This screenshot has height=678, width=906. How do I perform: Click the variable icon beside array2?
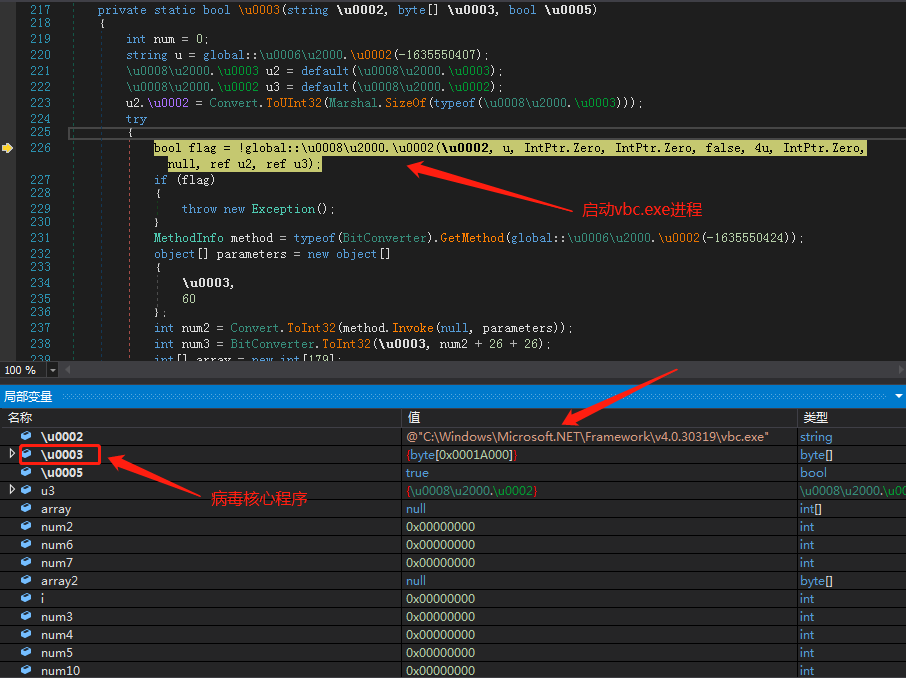tap(27, 581)
